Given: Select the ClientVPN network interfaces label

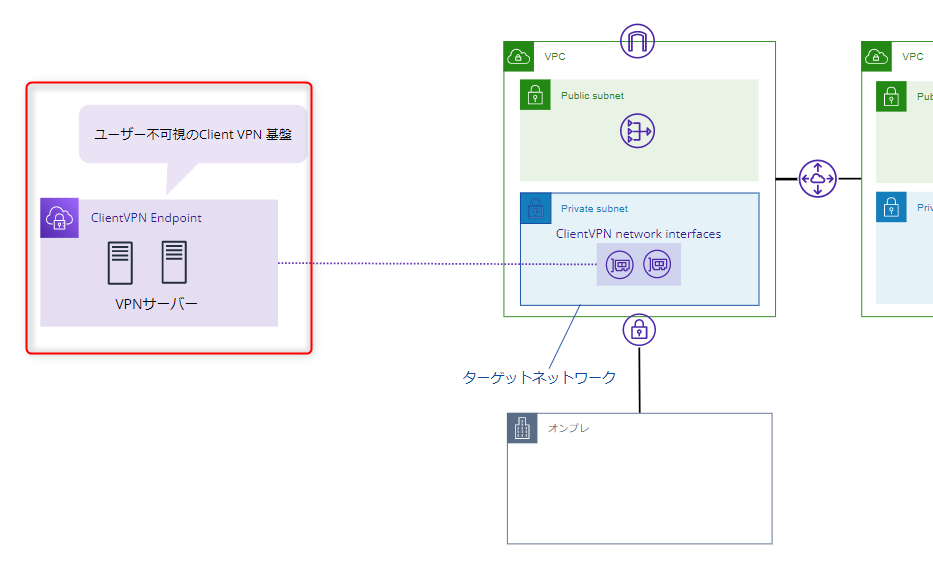Looking at the screenshot, I should pos(638,234).
